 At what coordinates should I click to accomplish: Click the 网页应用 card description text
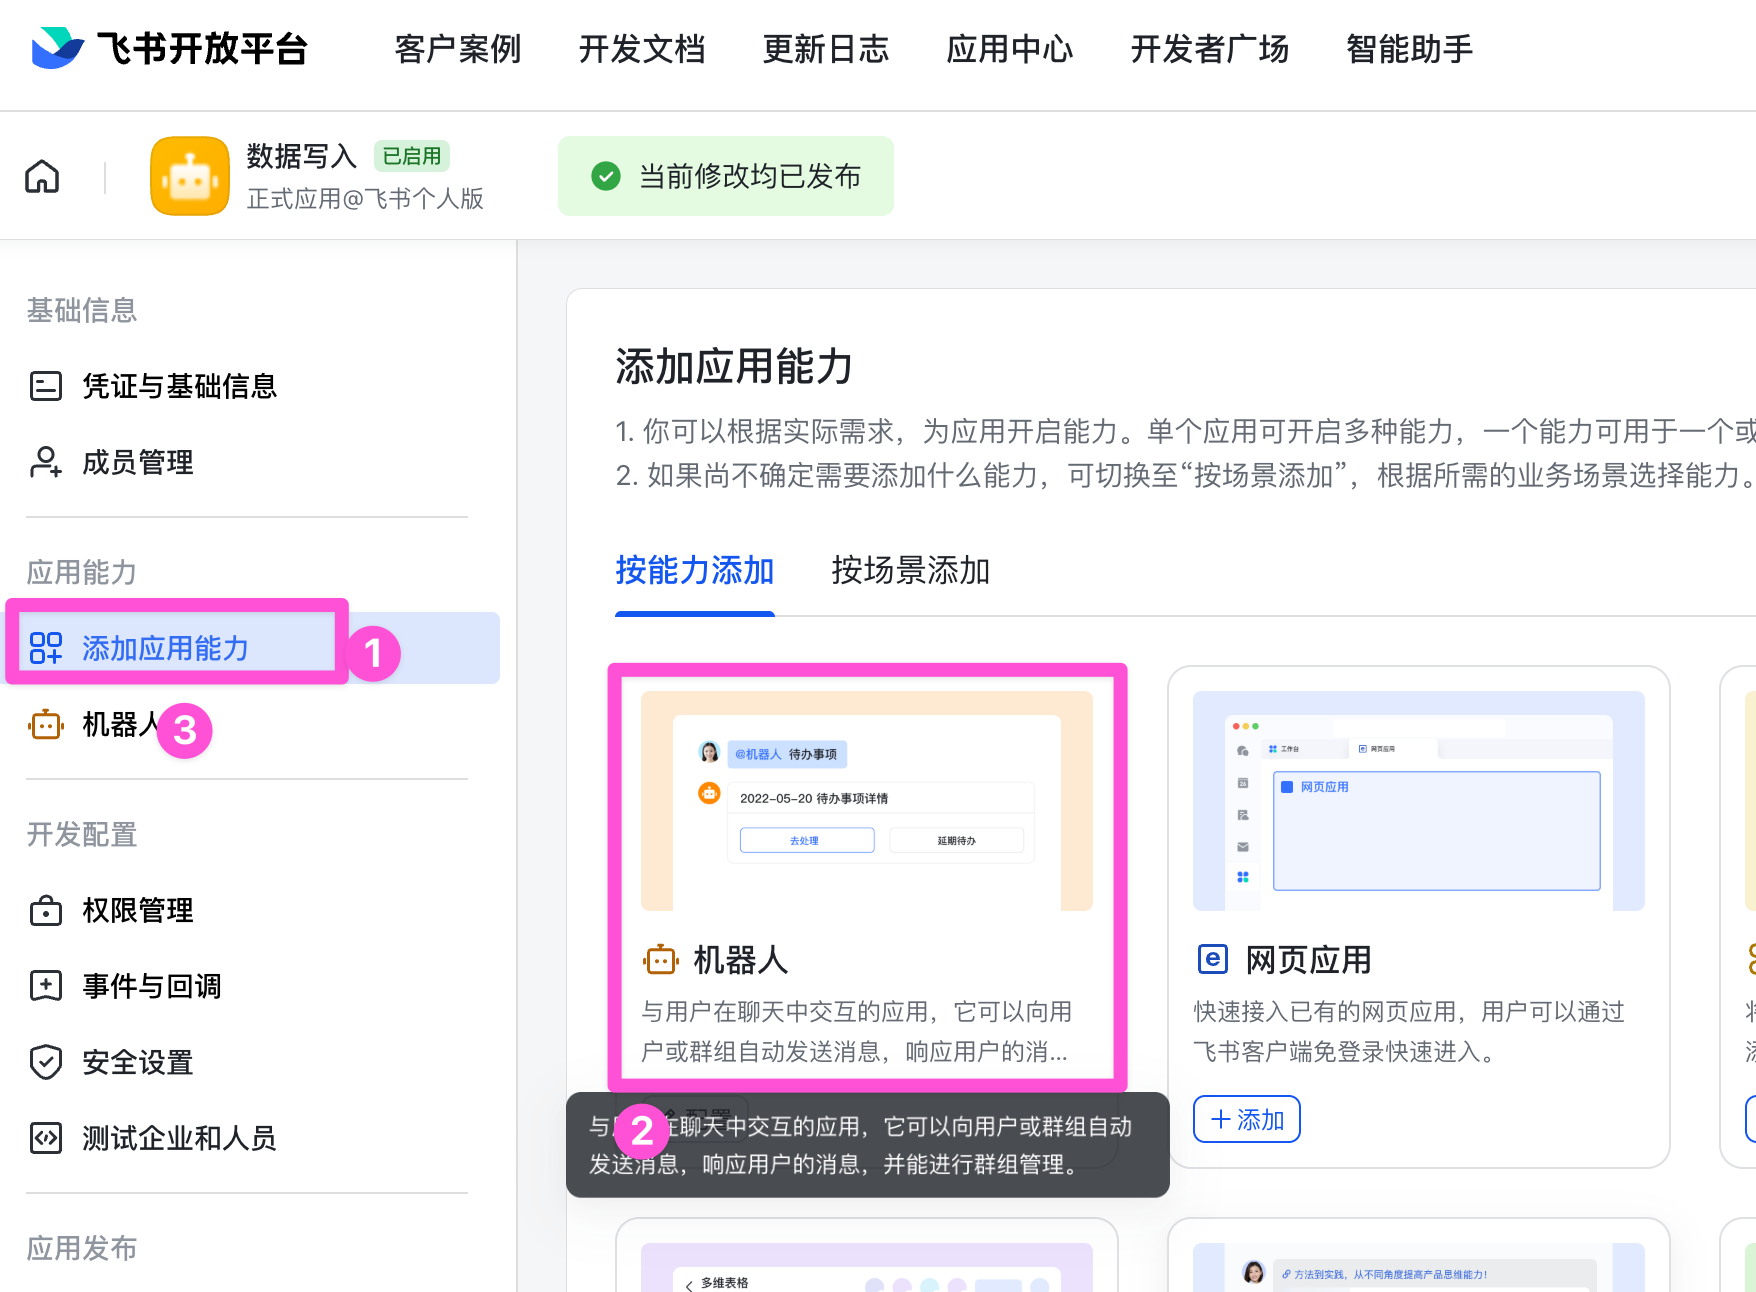point(1409,1032)
